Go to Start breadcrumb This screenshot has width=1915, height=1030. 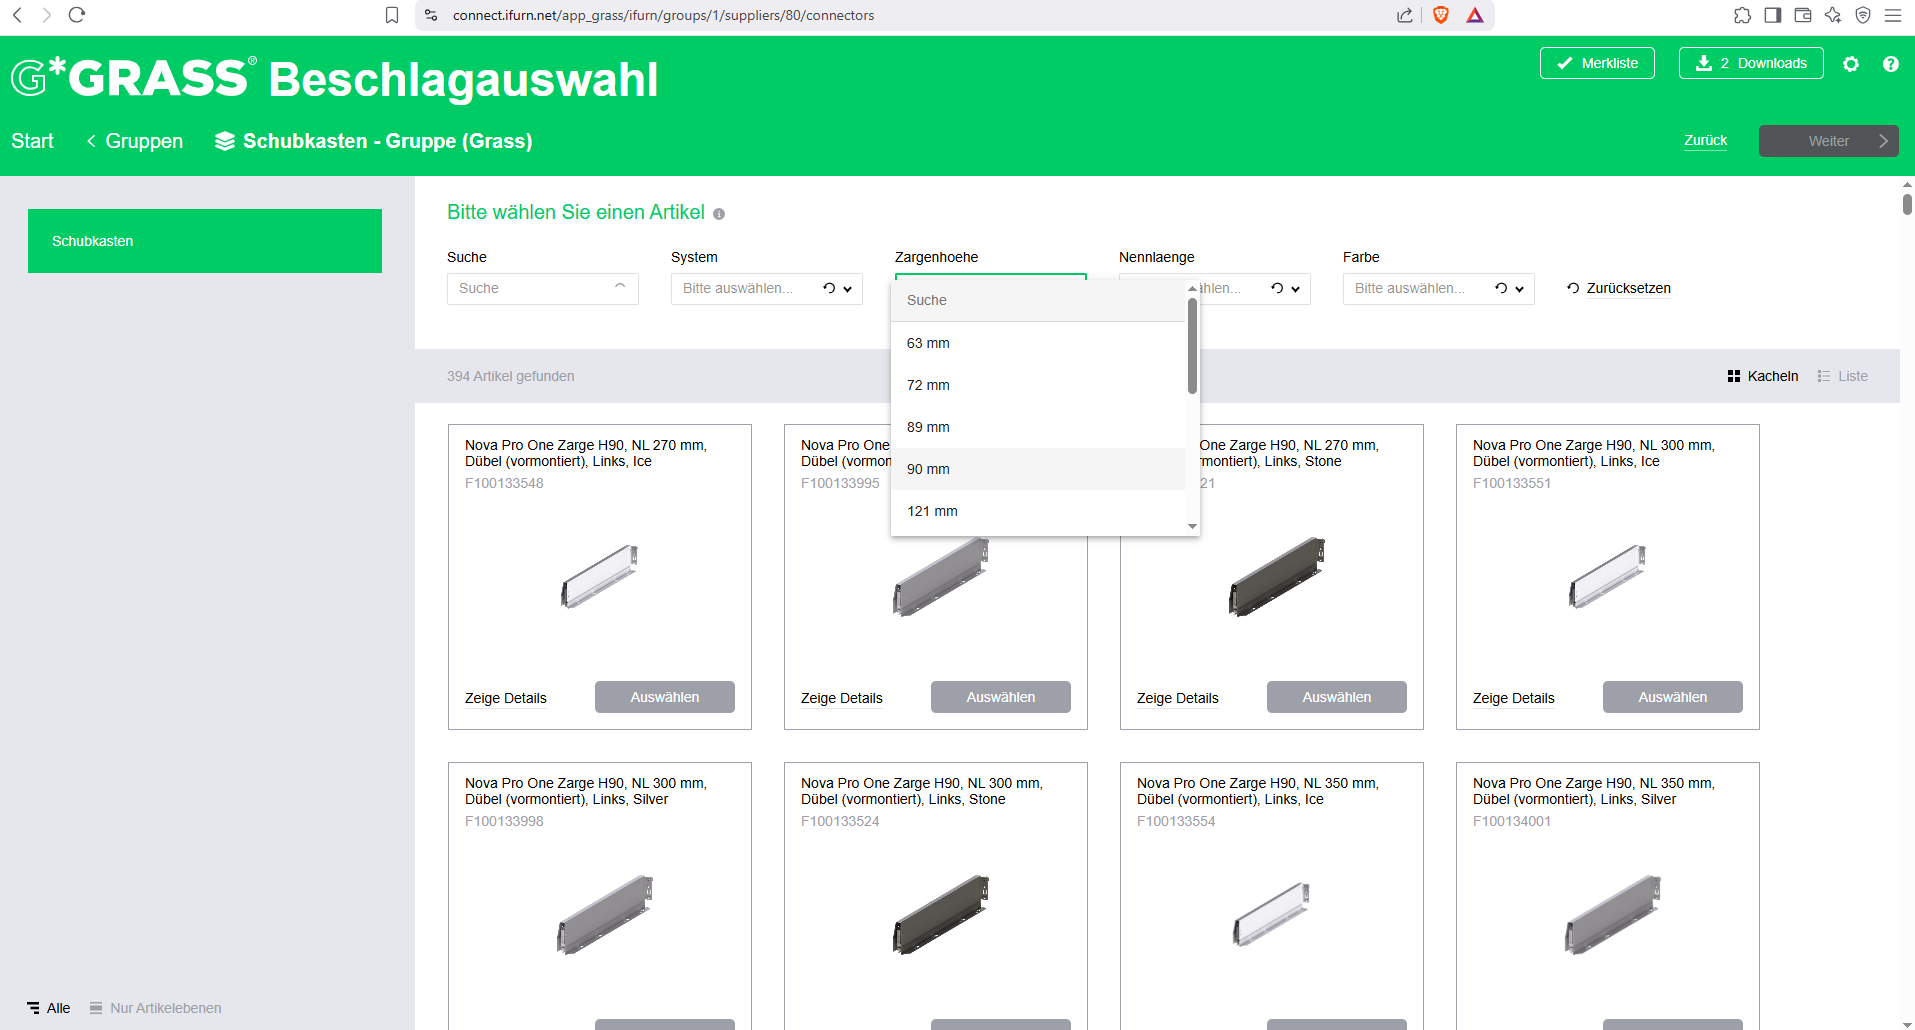32,141
